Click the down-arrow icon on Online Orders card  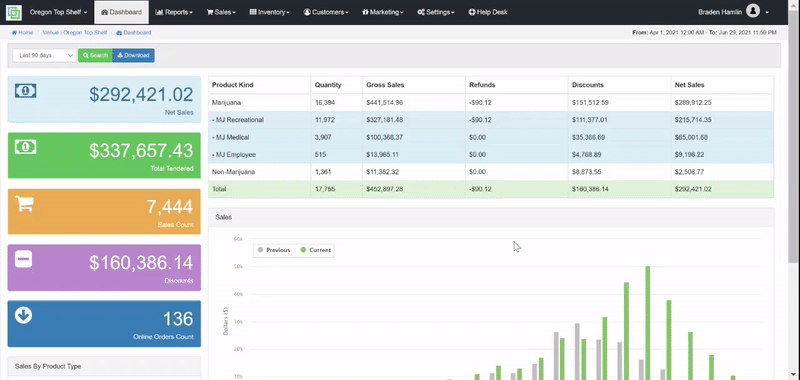(x=23, y=315)
